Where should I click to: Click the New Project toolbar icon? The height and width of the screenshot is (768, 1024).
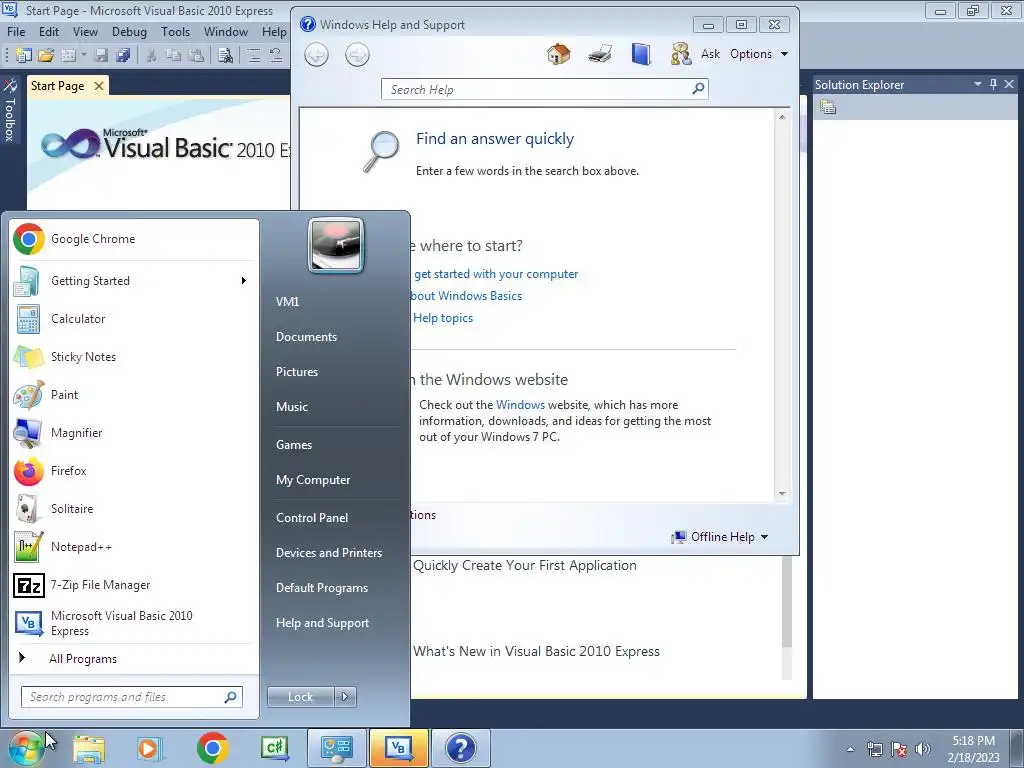point(24,56)
